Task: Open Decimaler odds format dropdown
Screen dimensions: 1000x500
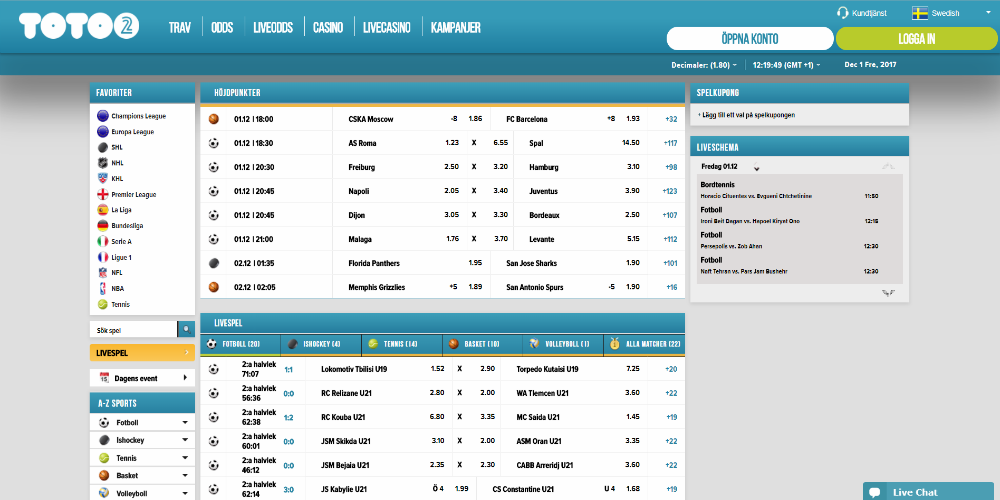Action: (x=704, y=65)
